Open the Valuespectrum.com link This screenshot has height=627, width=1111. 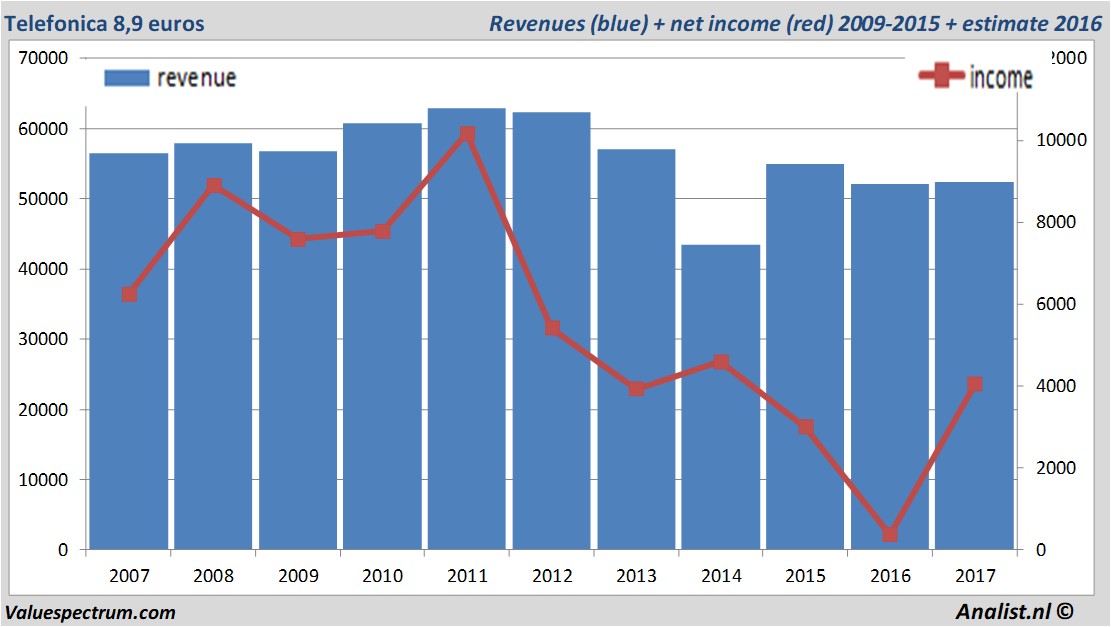(x=90, y=612)
